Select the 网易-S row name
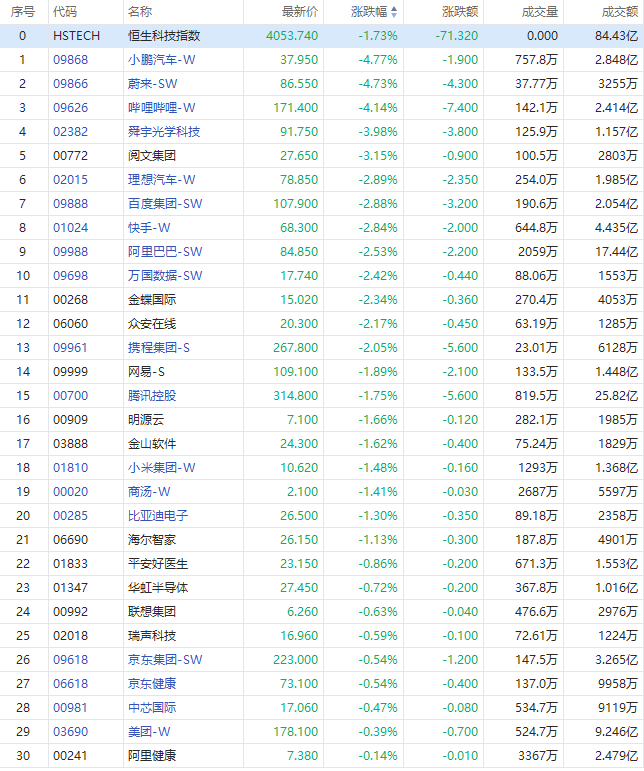644x771 pixels. [x=146, y=372]
